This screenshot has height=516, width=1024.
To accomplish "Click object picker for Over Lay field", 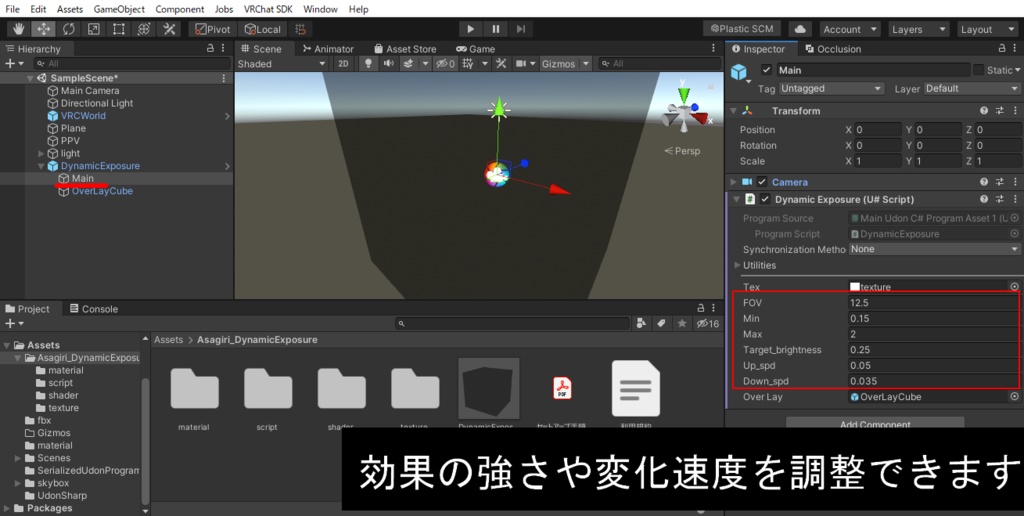I will (1014, 396).
